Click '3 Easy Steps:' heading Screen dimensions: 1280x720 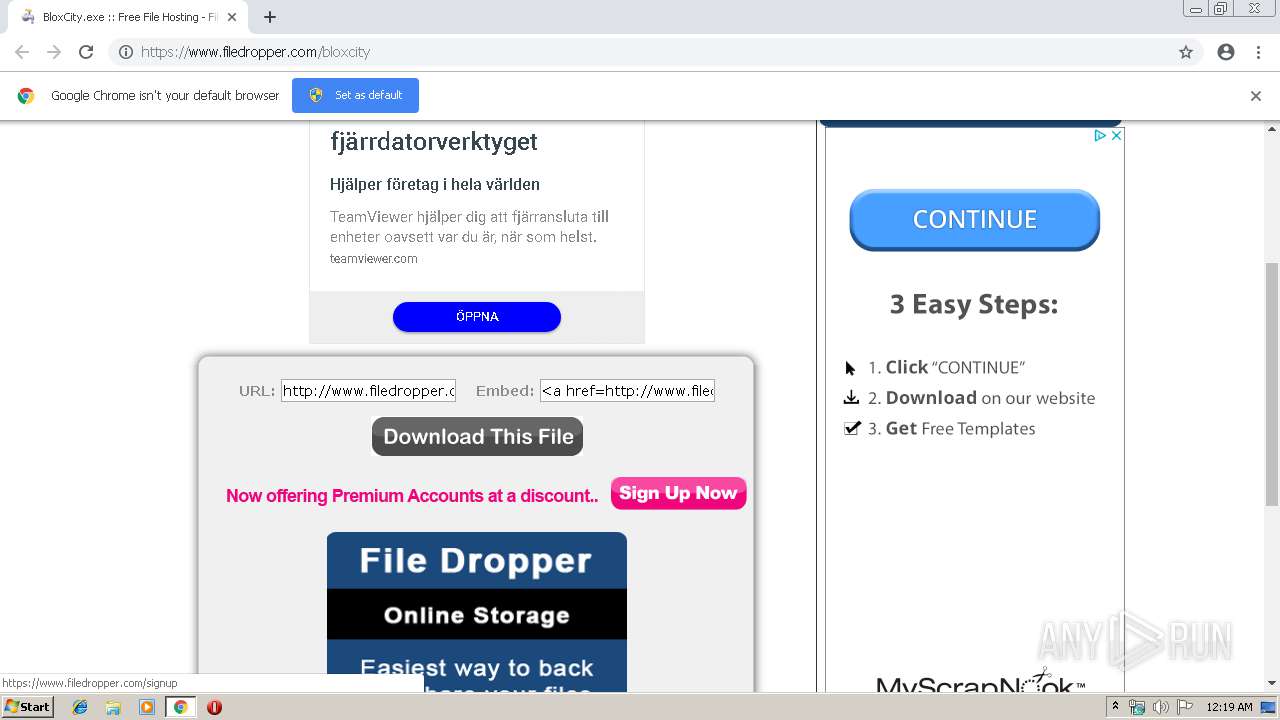click(x=974, y=304)
